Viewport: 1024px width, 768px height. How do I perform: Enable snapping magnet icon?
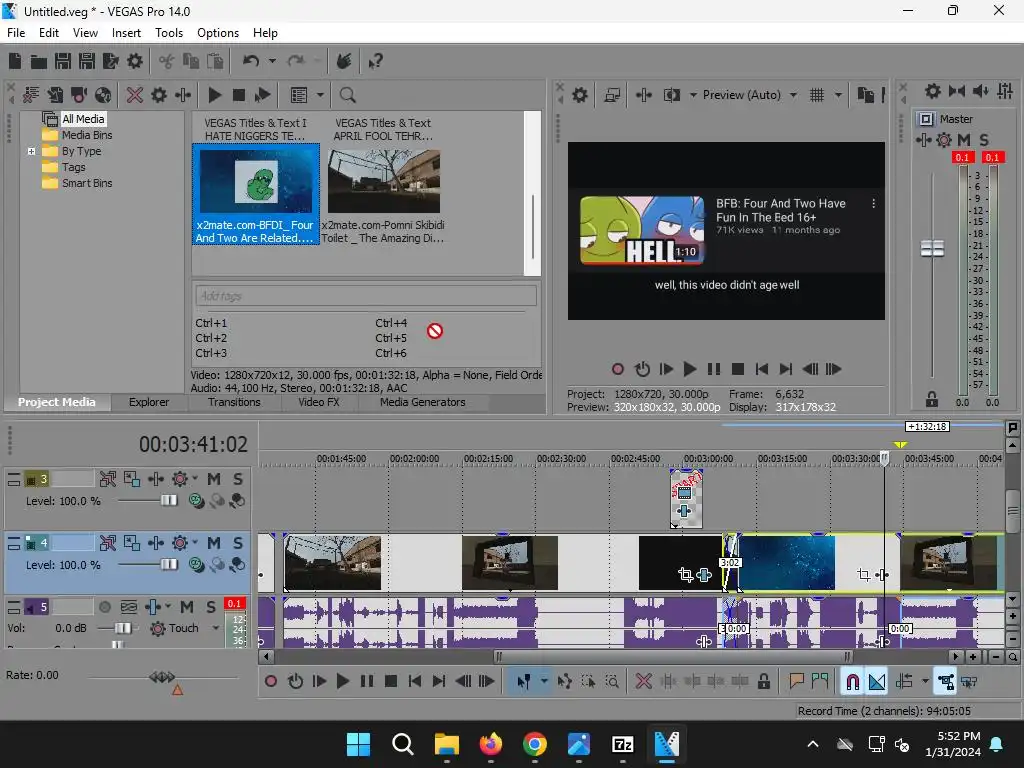coord(852,682)
